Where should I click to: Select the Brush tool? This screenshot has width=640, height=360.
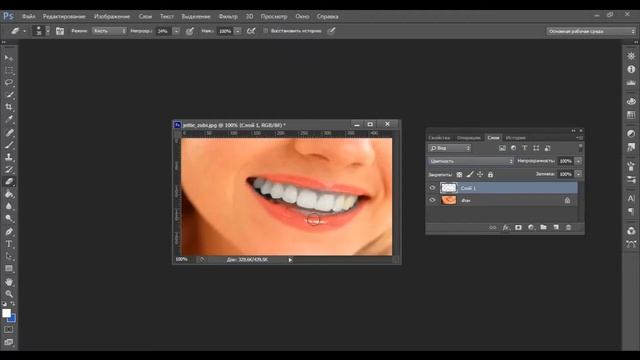coord(9,145)
